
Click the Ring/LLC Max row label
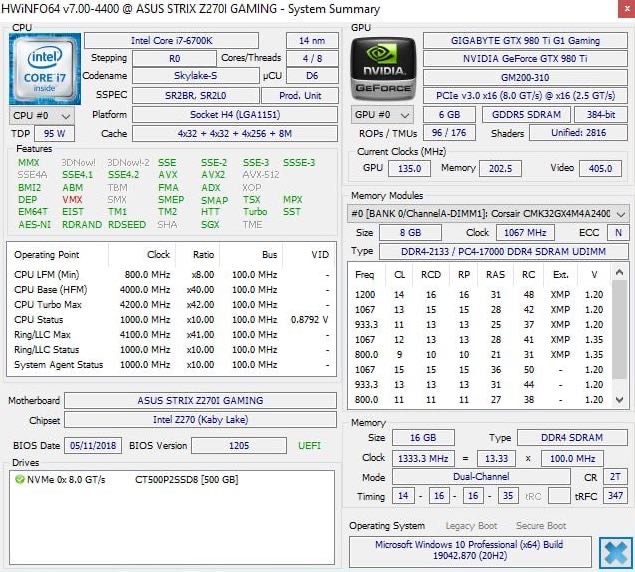pyautogui.click(x=43, y=335)
